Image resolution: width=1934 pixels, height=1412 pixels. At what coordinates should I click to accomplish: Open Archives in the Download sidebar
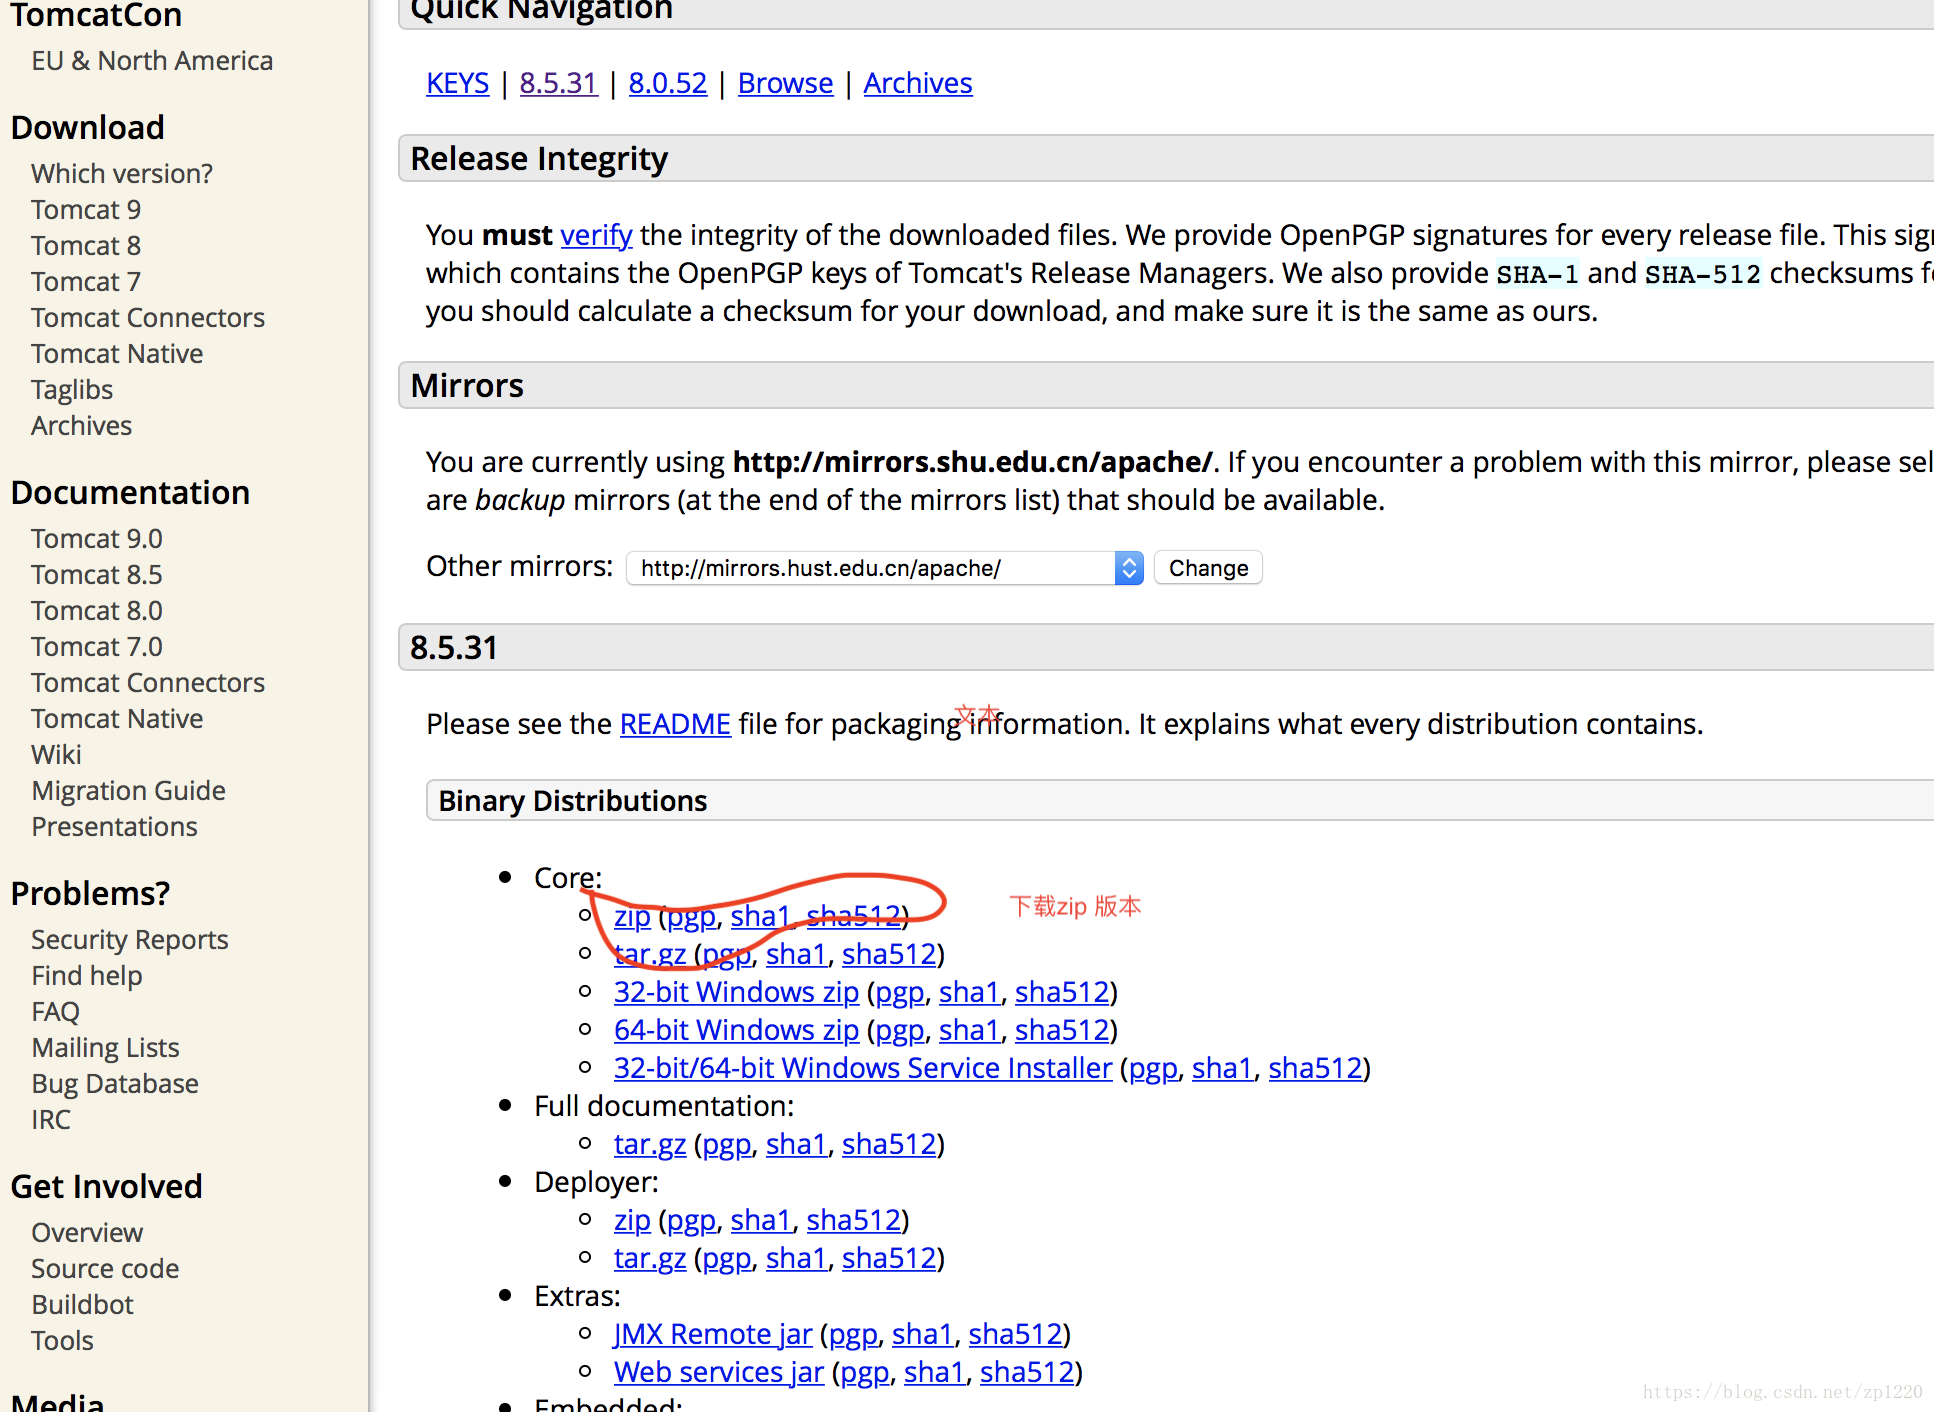[81, 426]
